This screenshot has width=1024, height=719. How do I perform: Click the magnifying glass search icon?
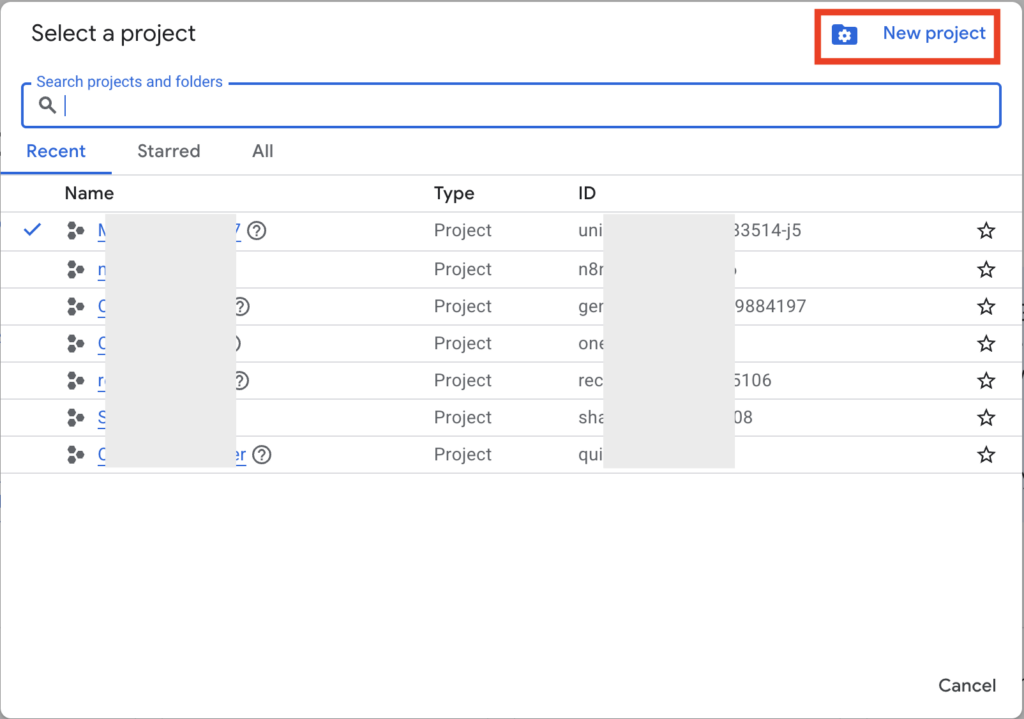pos(47,105)
